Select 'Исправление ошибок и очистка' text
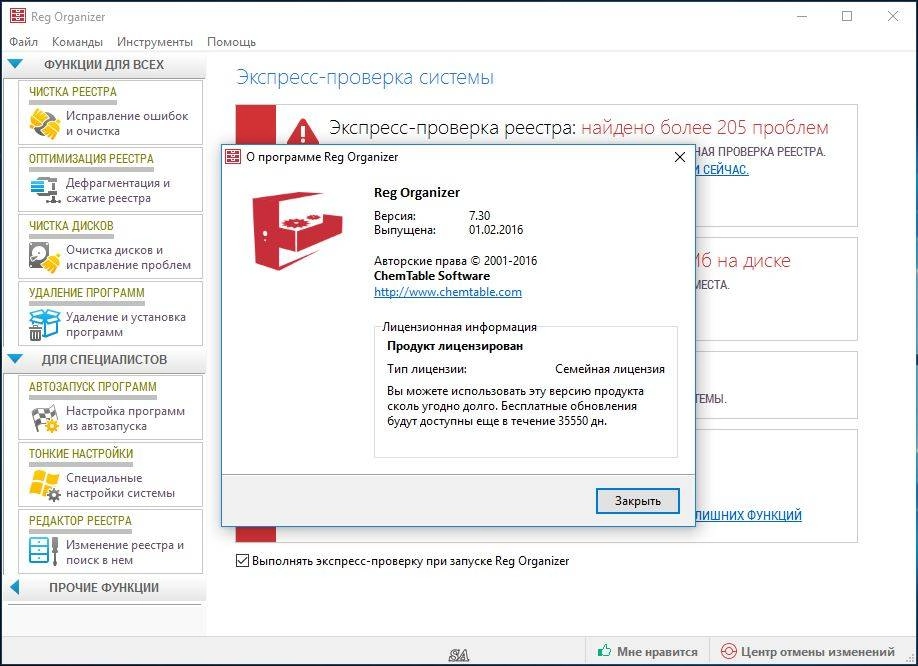918x666 pixels. tap(127, 123)
